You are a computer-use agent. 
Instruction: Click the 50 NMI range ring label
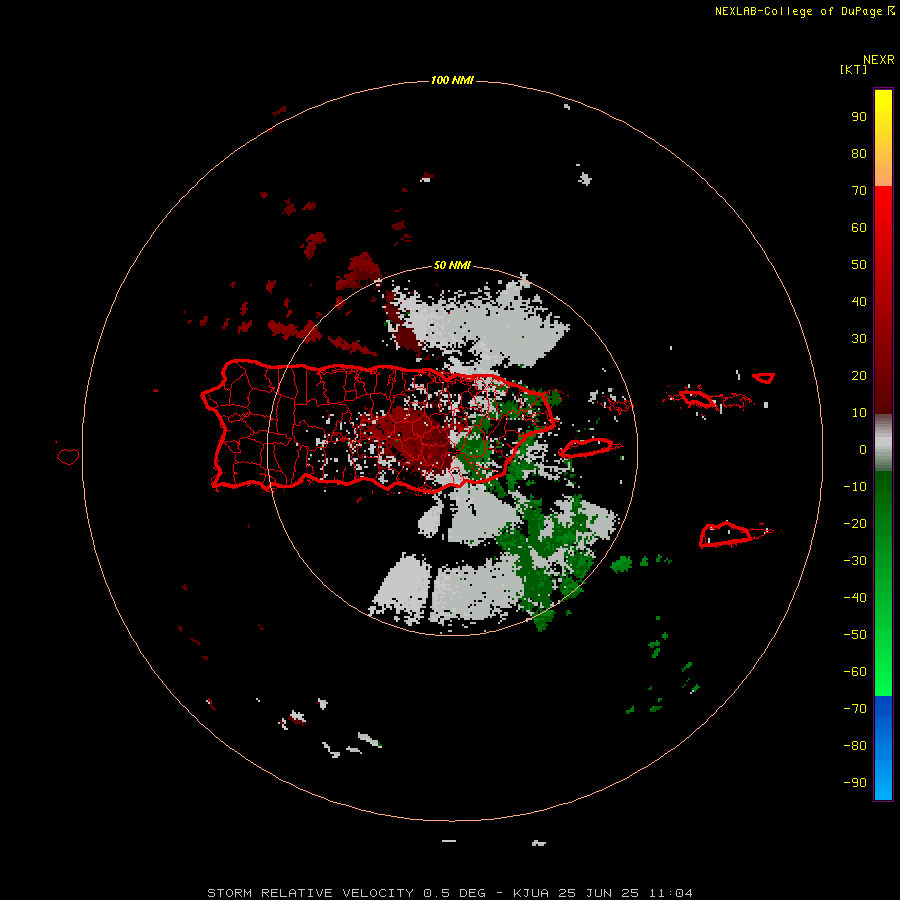[x=452, y=265]
